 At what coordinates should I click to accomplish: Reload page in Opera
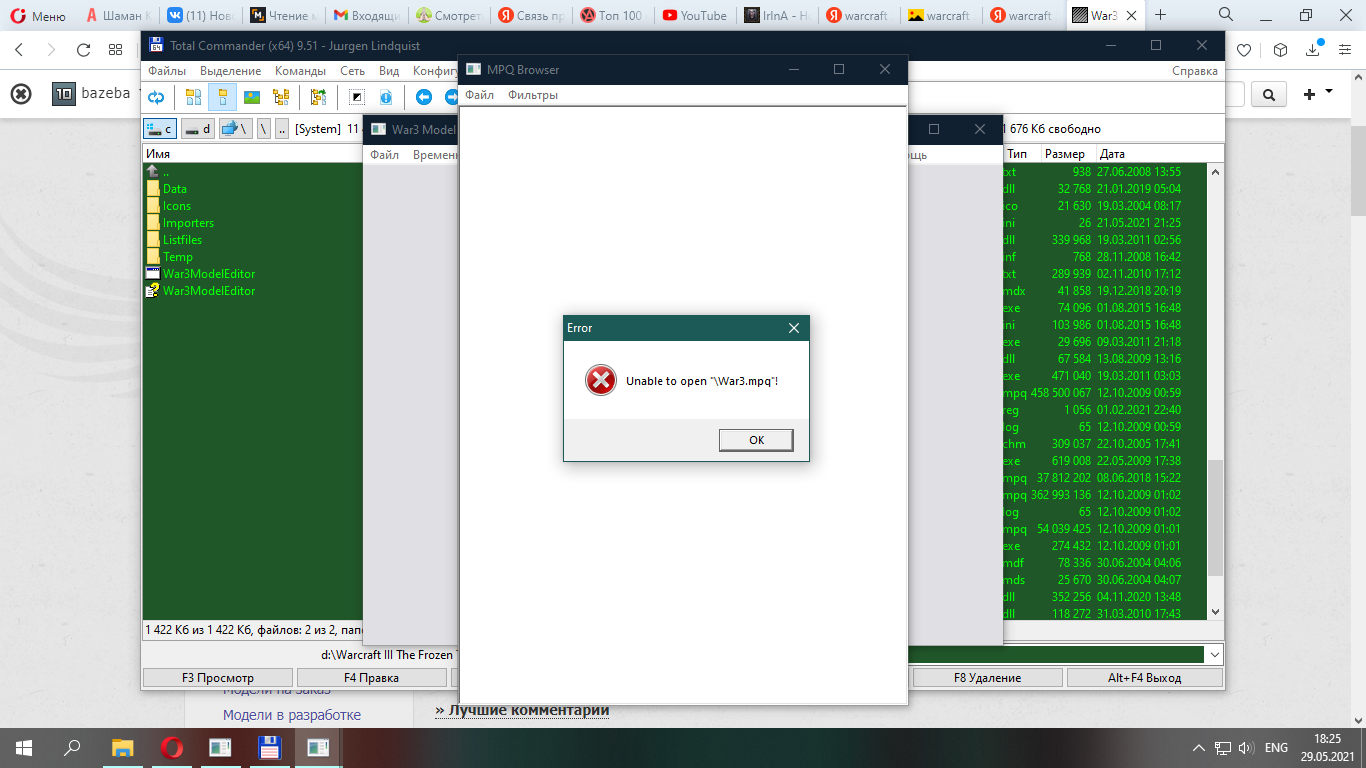coord(84,50)
